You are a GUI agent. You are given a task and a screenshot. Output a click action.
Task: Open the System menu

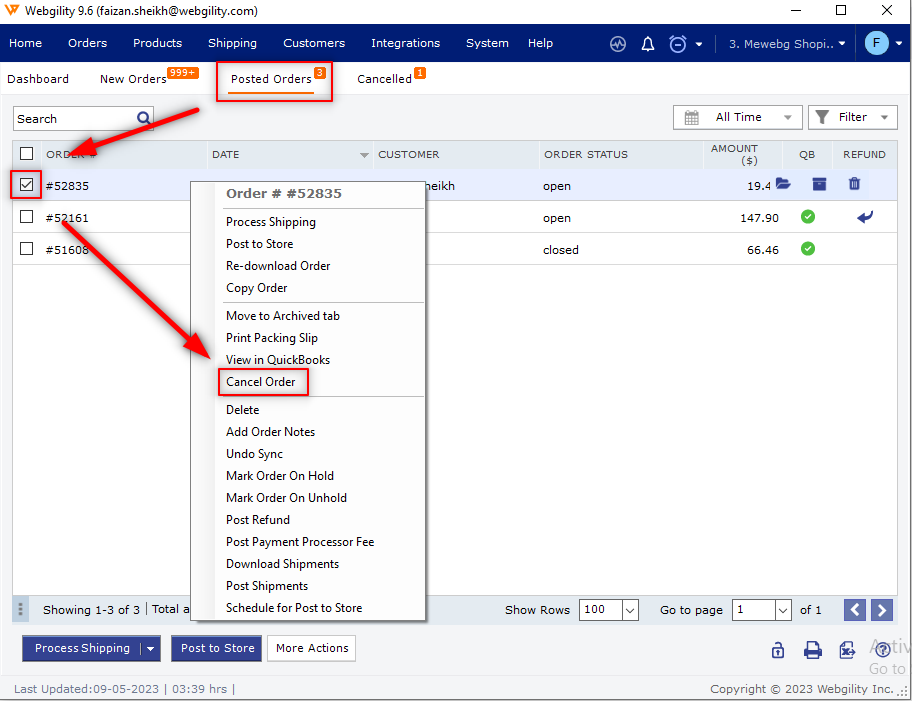(x=487, y=43)
